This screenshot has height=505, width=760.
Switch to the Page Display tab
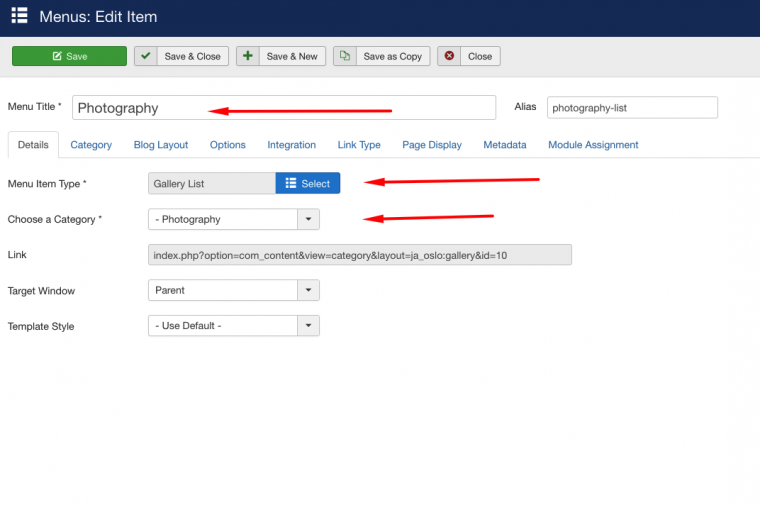pyautogui.click(x=432, y=145)
